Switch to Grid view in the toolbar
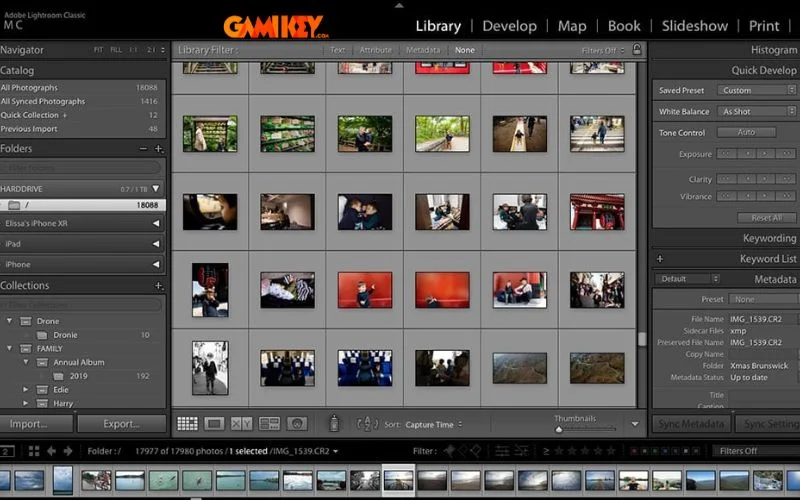800x500 pixels. pos(187,423)
